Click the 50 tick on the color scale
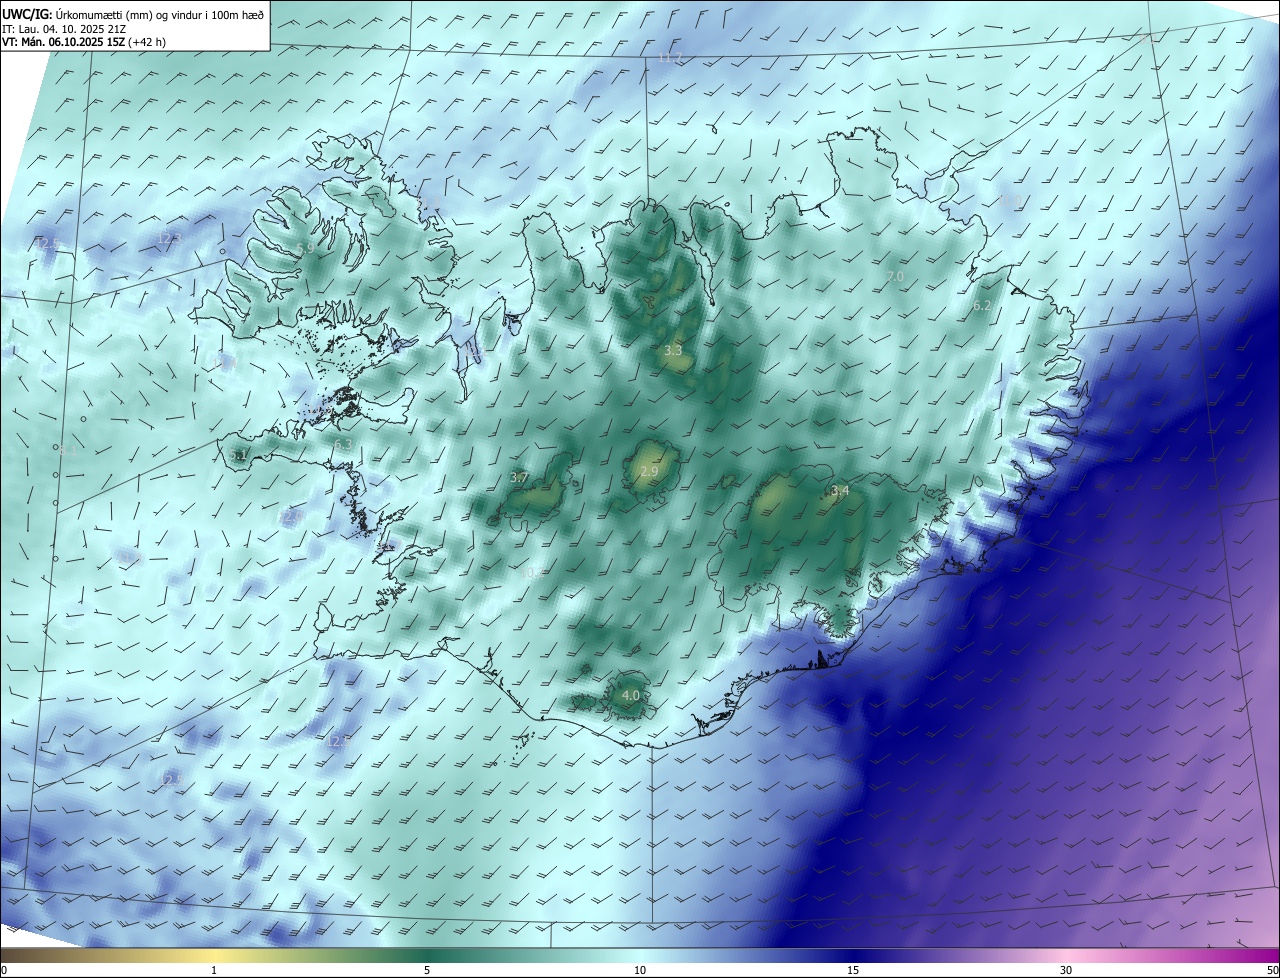 (1272, 970)
